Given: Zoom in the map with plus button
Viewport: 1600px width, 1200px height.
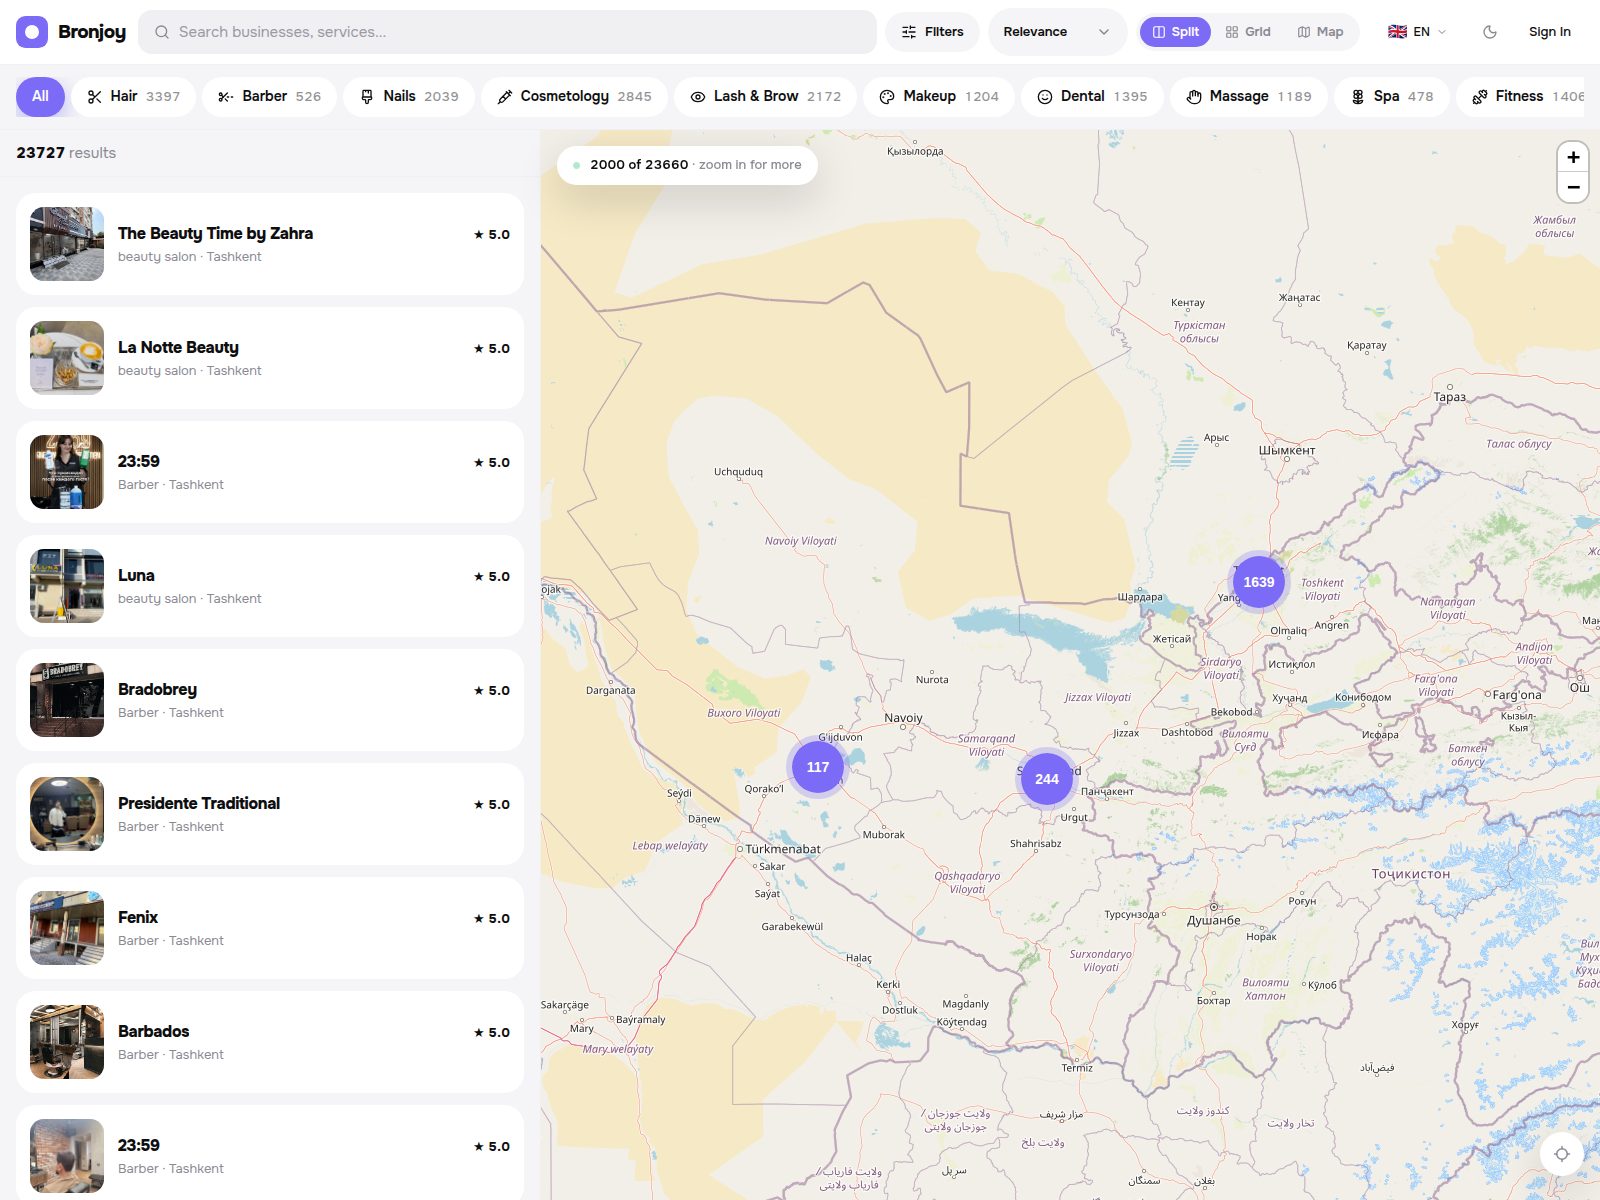Looking at the screenshot, I should [1573, 157].
